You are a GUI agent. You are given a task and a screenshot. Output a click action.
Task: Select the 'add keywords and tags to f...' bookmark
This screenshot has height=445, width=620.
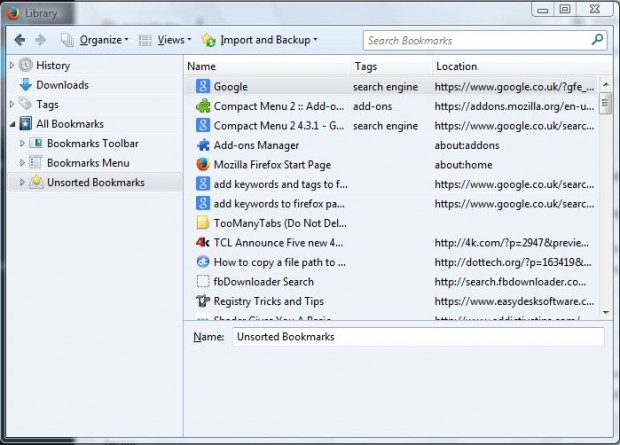pos(281,184)
